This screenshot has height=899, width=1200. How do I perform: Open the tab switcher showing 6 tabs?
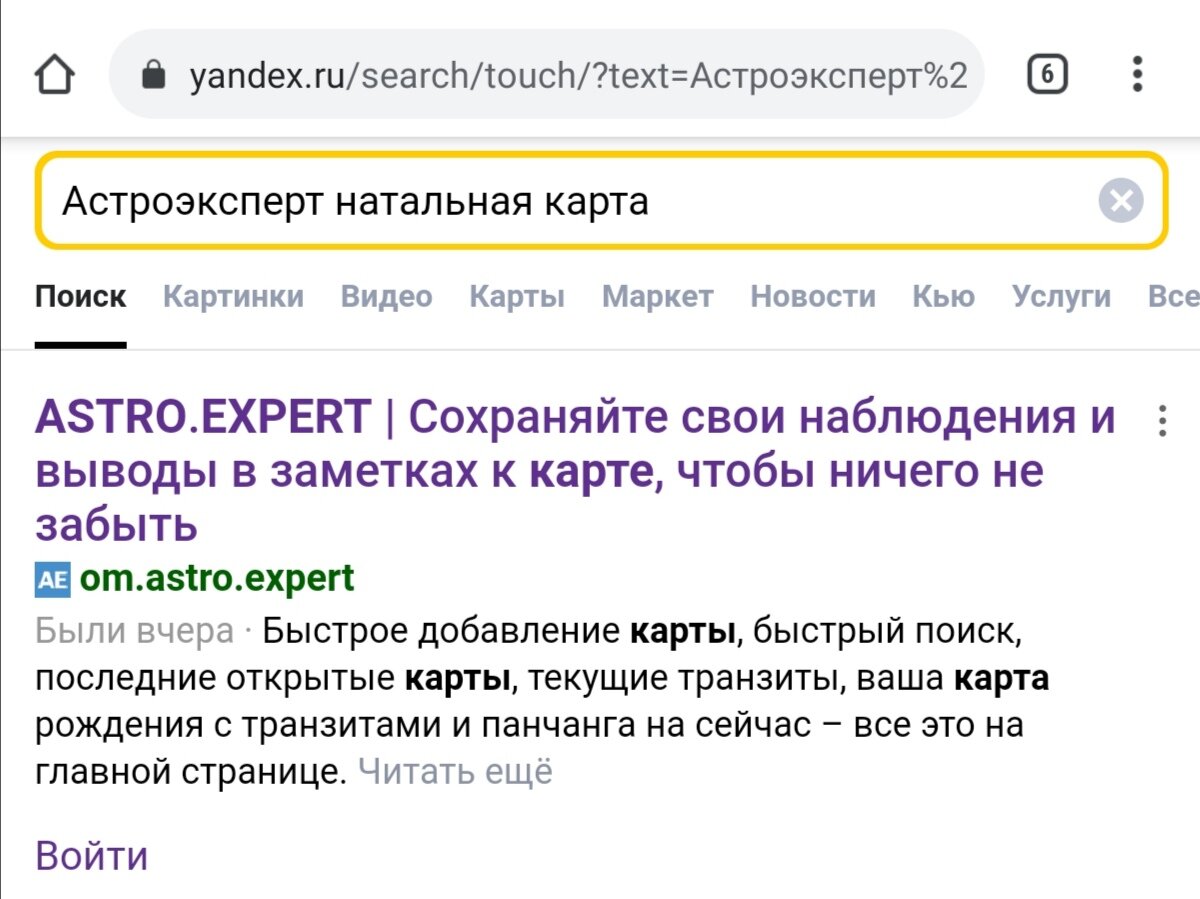pos(1046,75)
